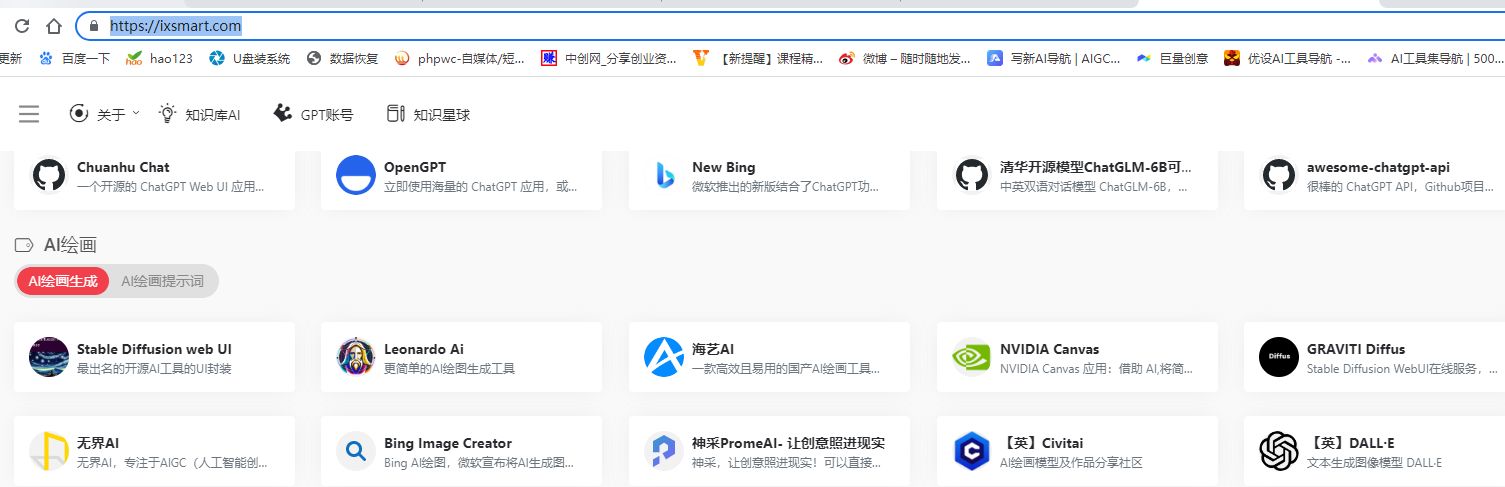Open the 优设AI工具导航 bookmark
Image resolution: width=1505 pixels, height=487 pixels.
(1288, 58)
